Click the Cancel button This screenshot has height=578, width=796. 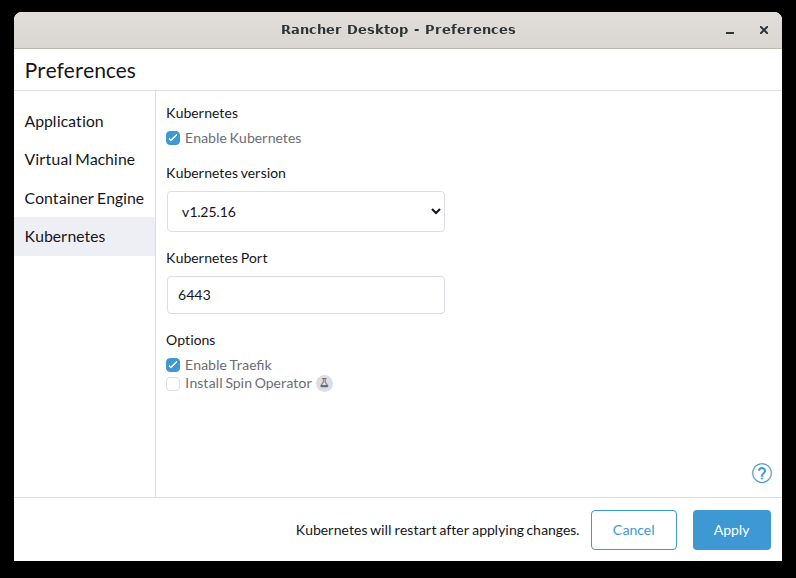pyautogui.click(x=633, y=530)
